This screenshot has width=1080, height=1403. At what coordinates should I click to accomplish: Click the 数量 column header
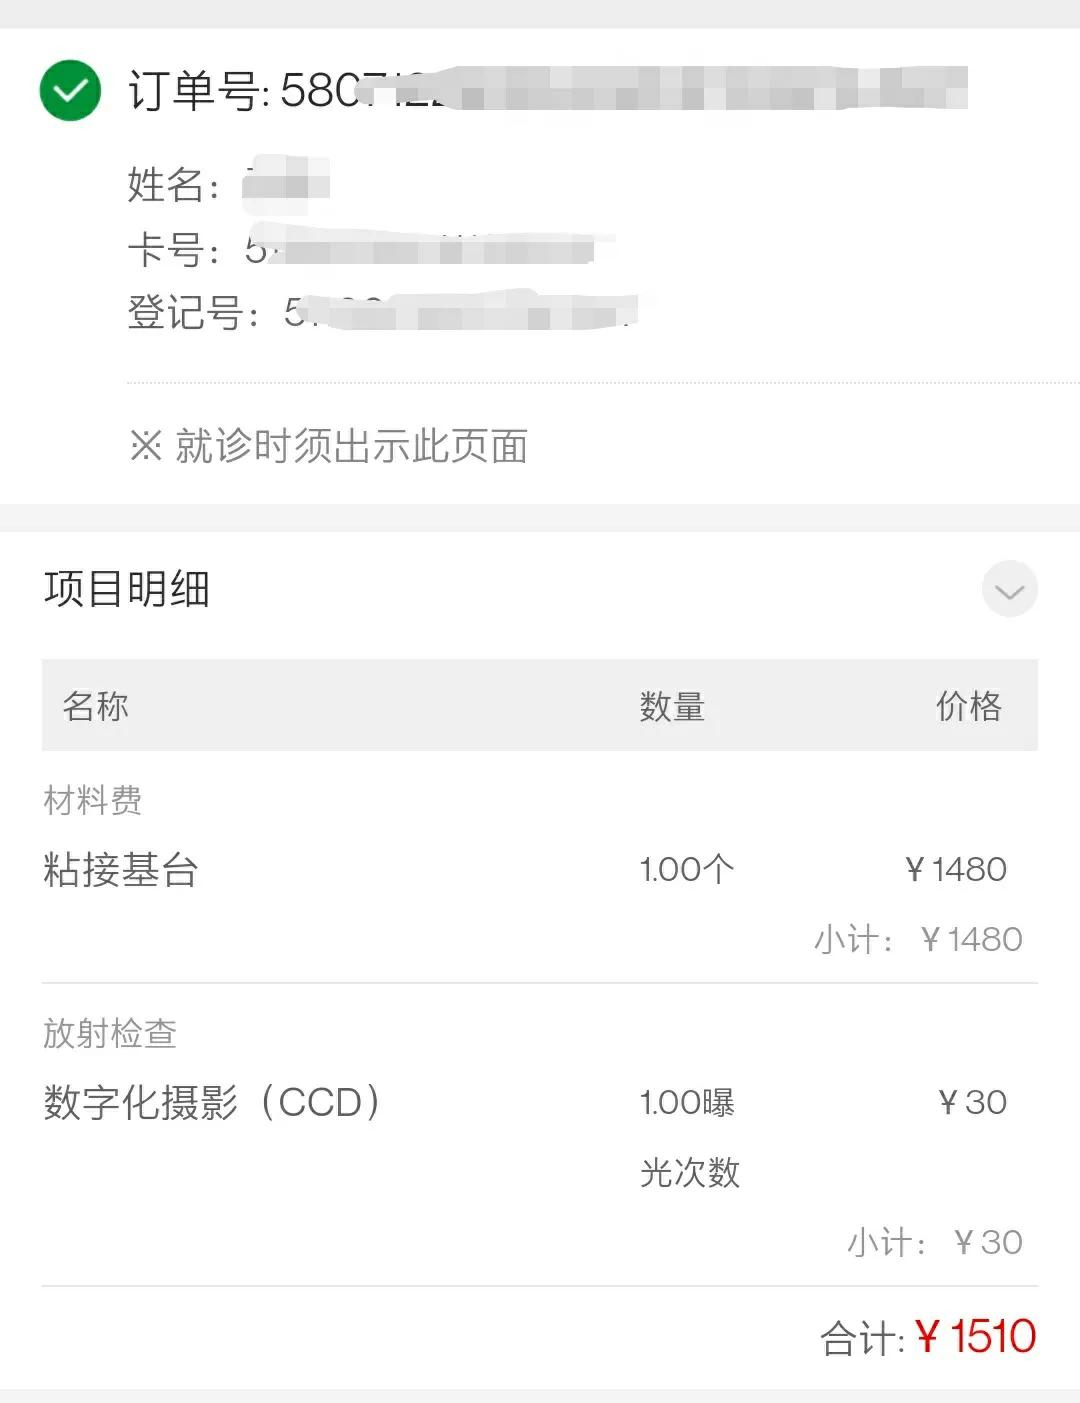(672, 706)
